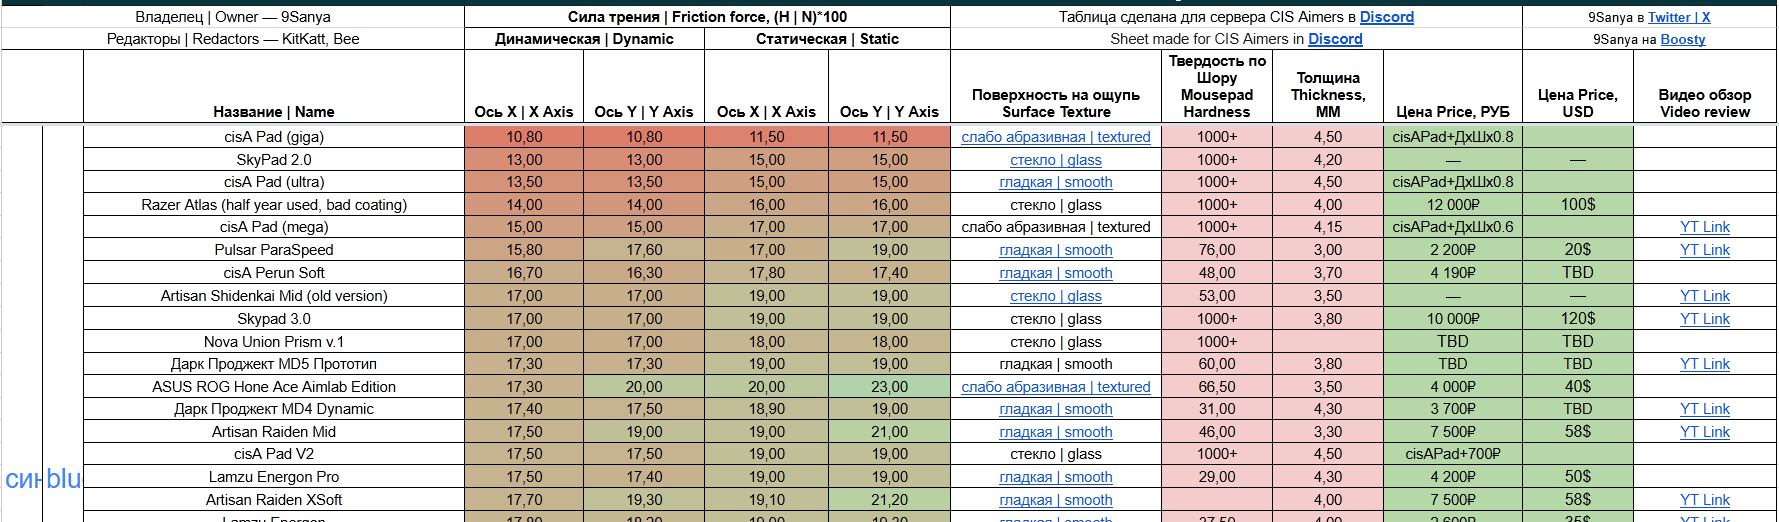
Task: Open YT Link for Skypad 3.0
Action: (1704, 319)
